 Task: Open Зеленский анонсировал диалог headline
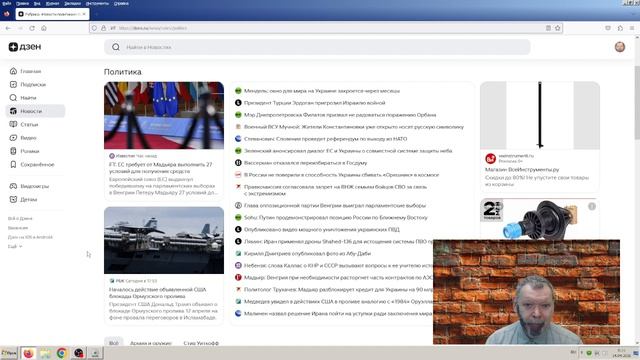pyautogui.click(x=348, y=151)
